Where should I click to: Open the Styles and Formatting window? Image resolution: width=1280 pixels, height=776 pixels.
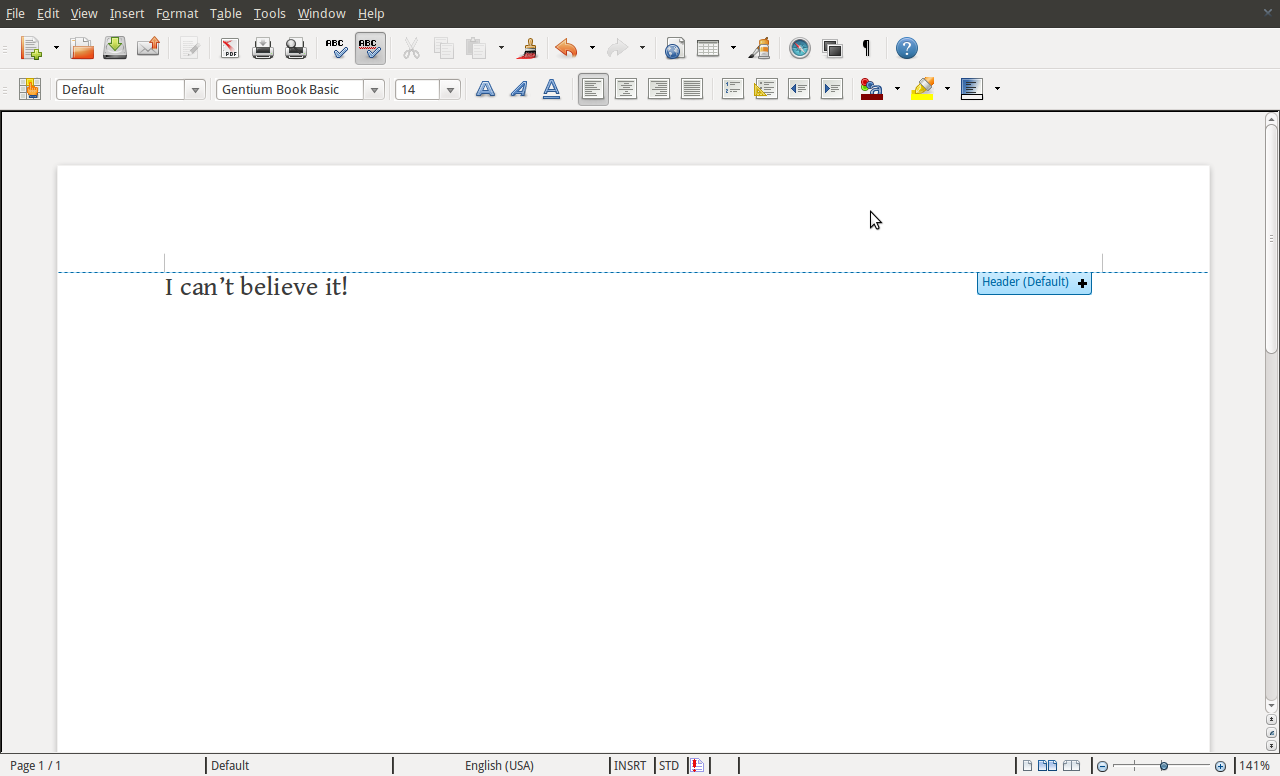pyautogui.click(x=30, y=89)
